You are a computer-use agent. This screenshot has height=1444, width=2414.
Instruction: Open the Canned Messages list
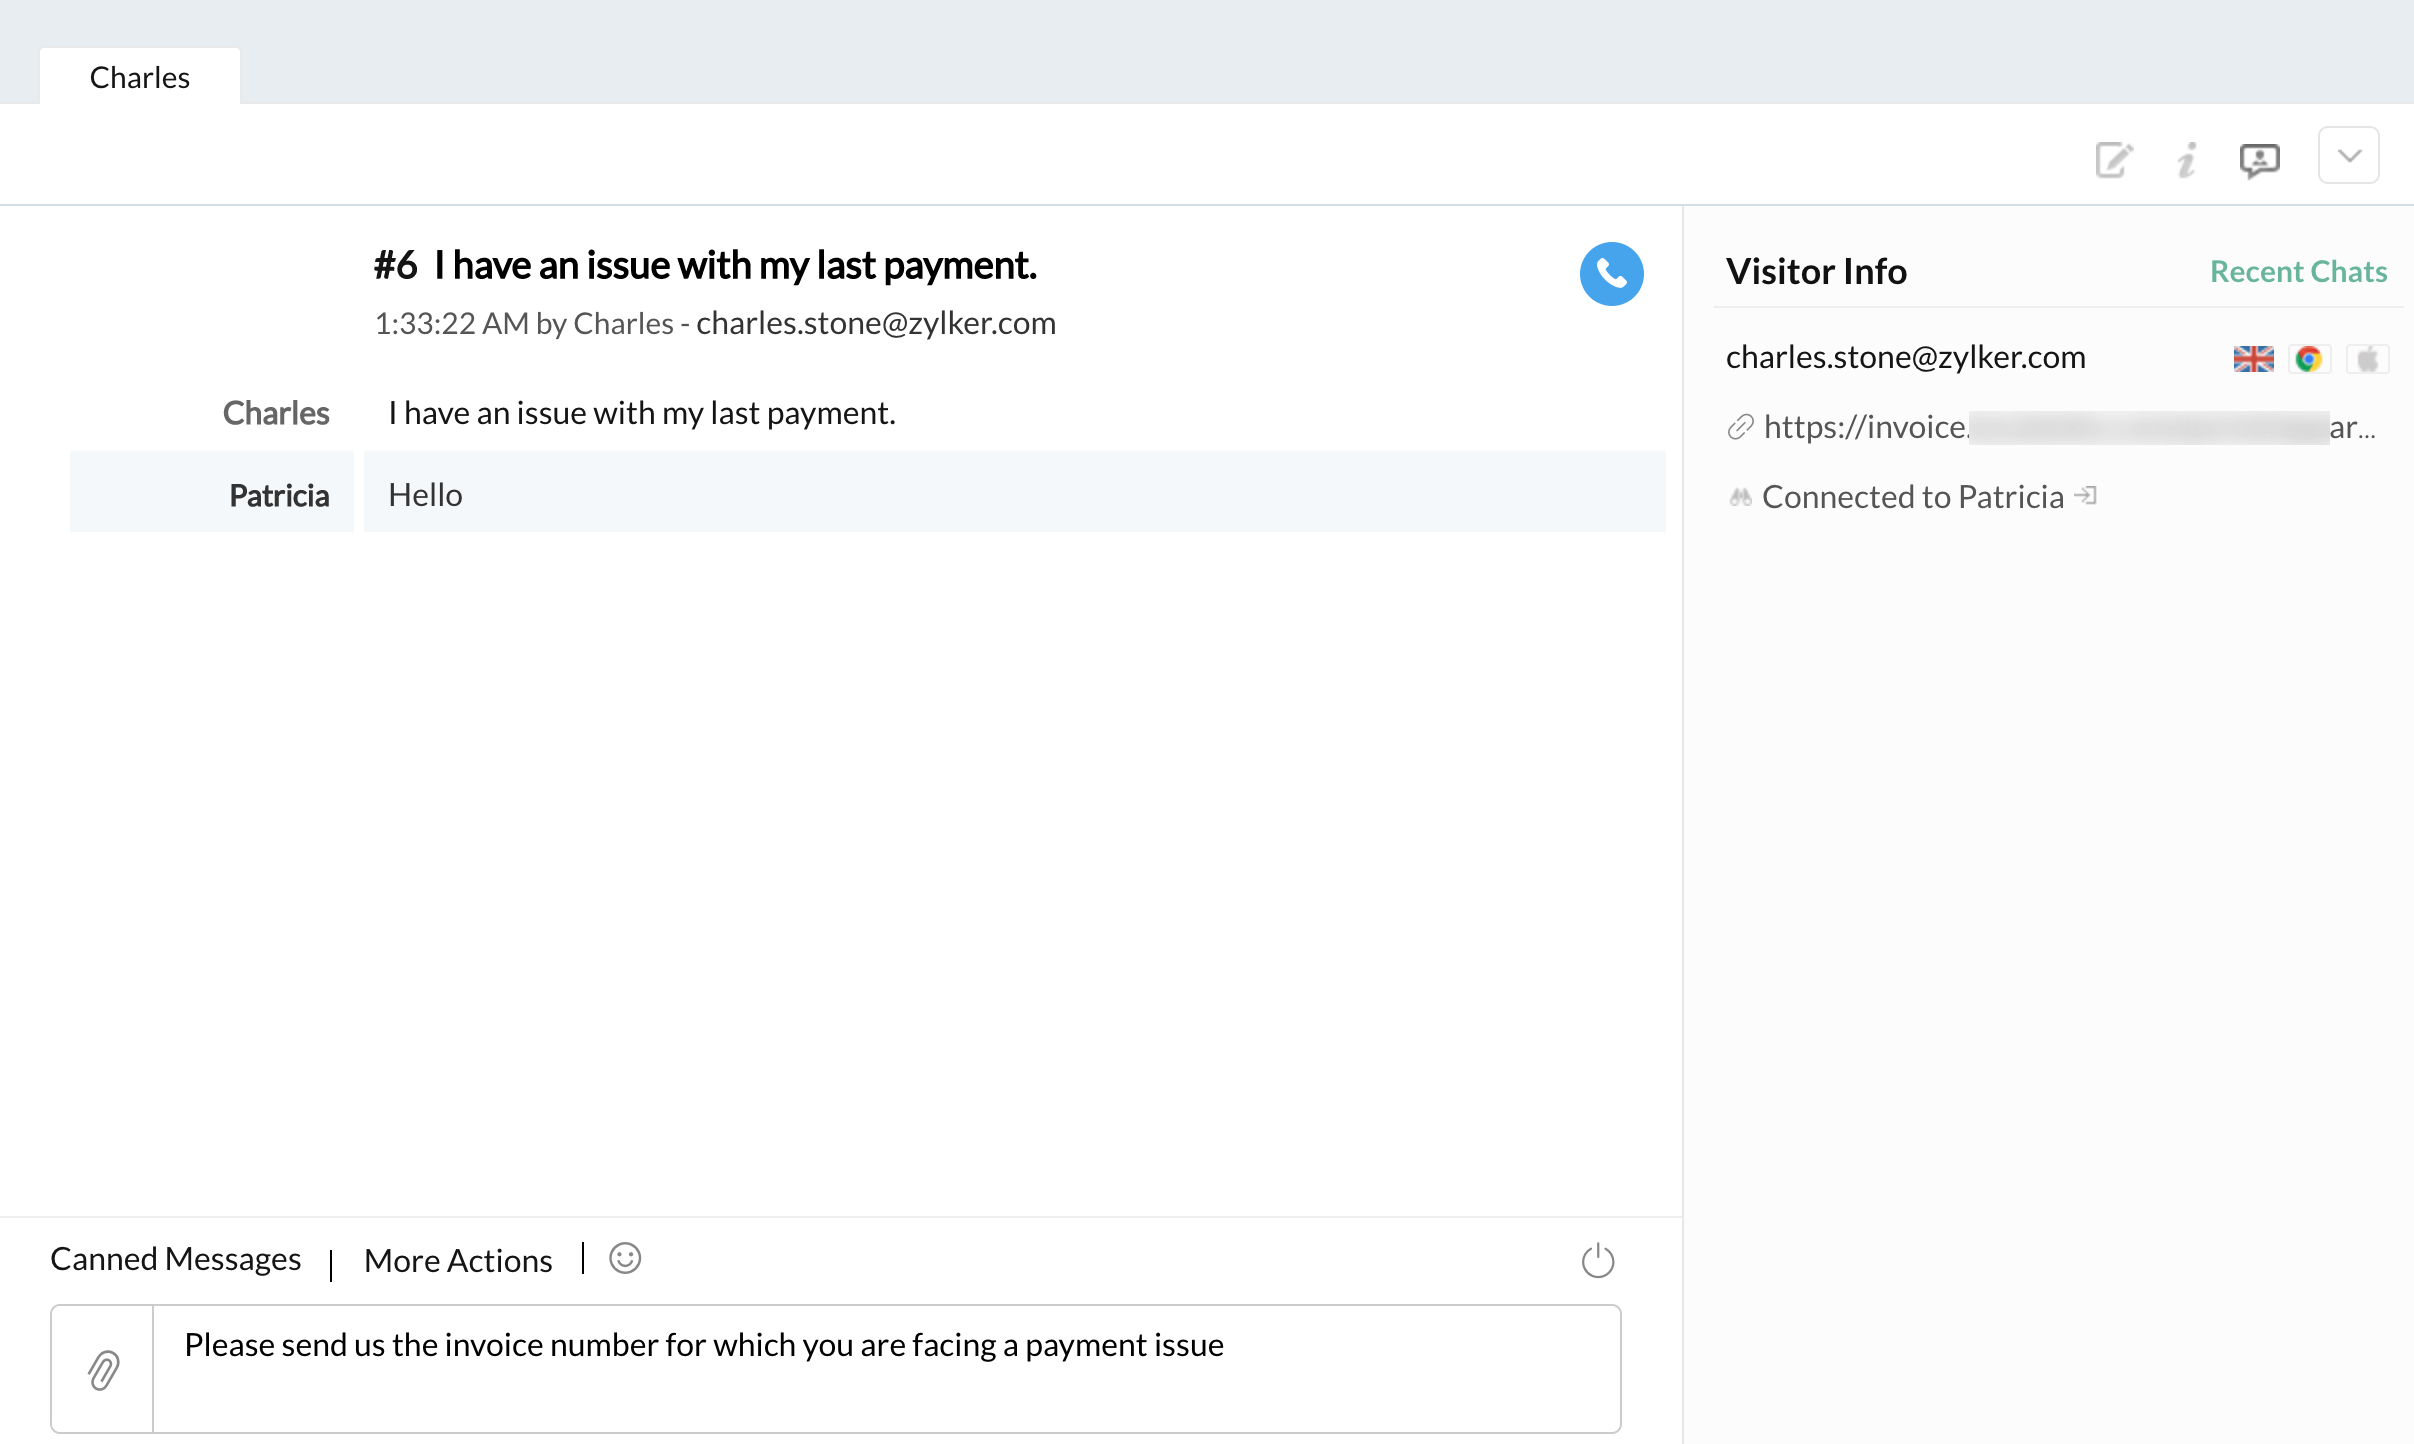(176, 1259)
